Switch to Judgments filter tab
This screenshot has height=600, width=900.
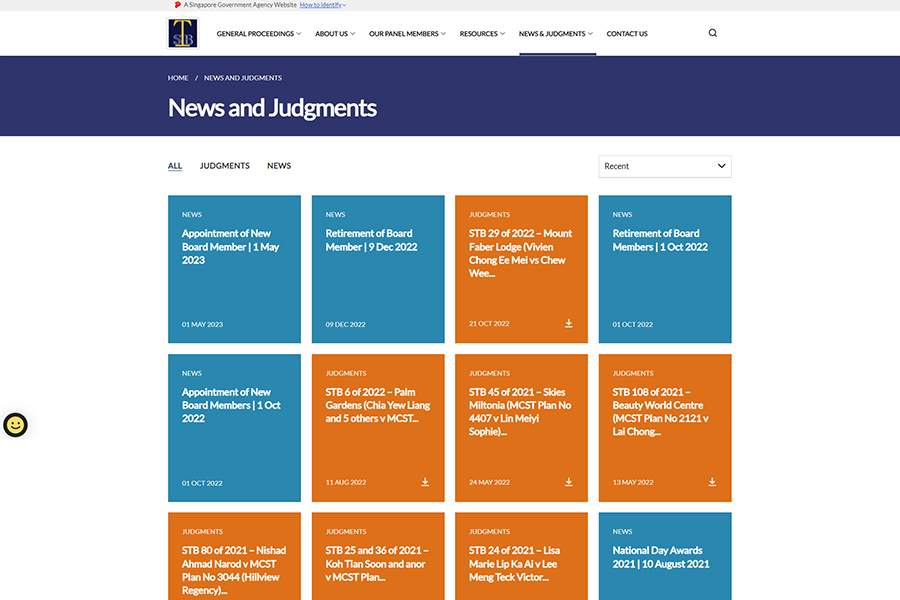[224, 166]
